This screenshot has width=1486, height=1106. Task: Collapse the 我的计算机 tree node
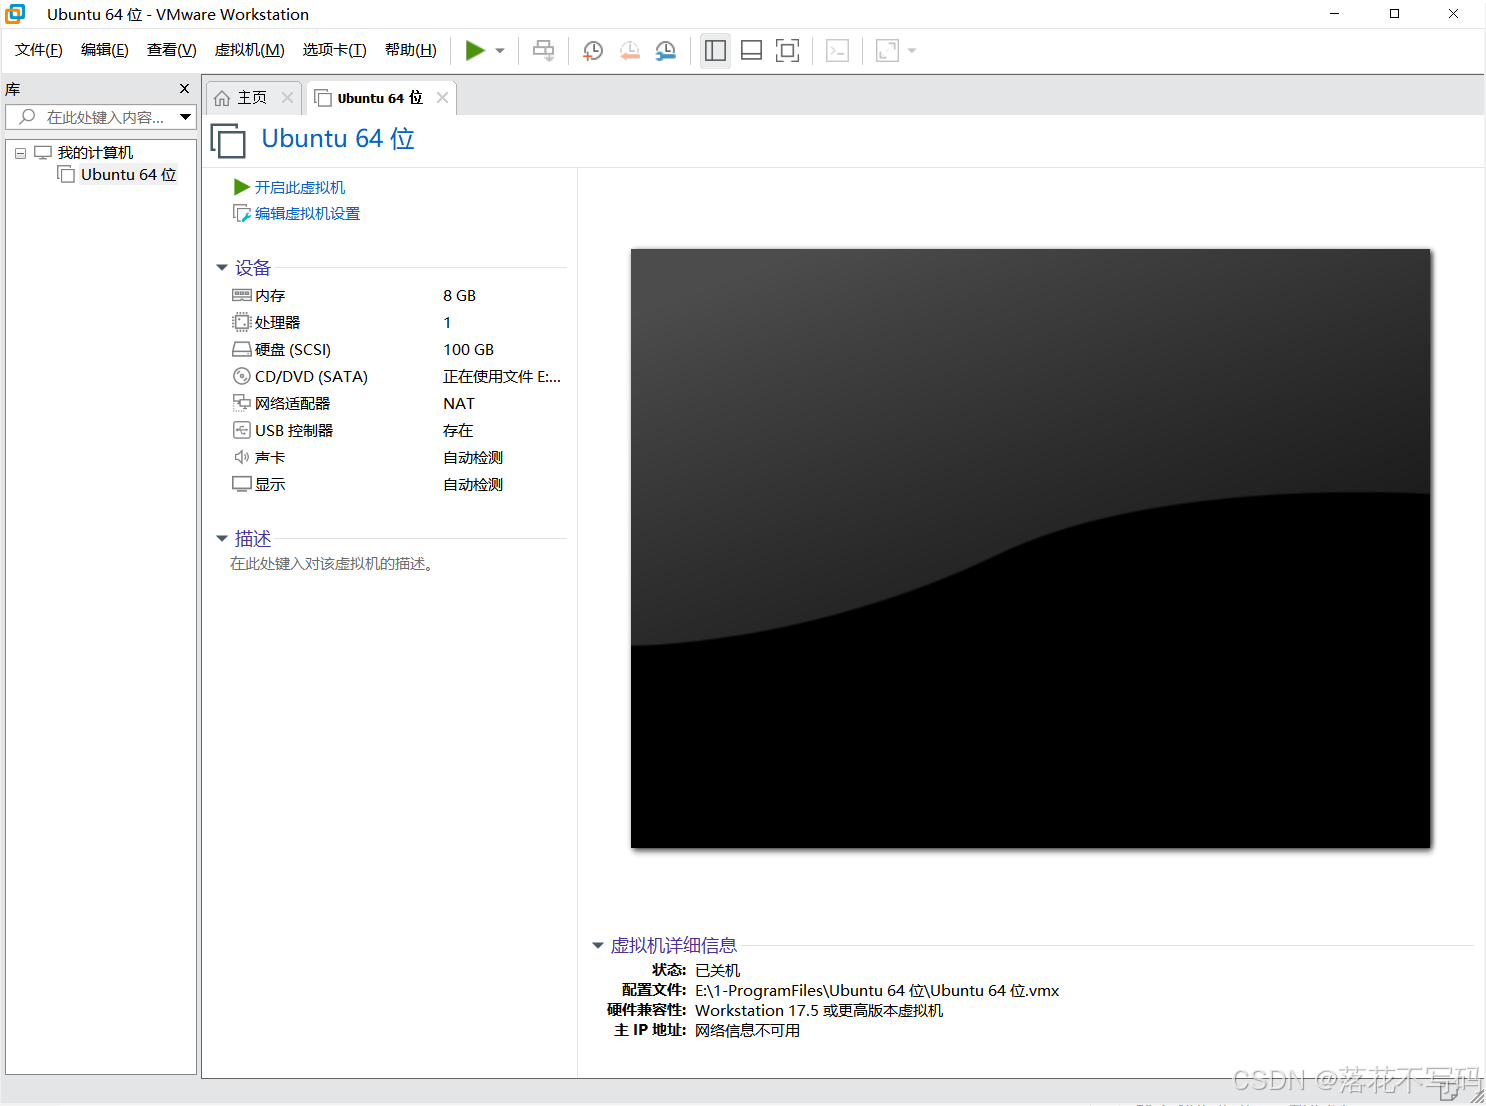(x=20, y=153)
